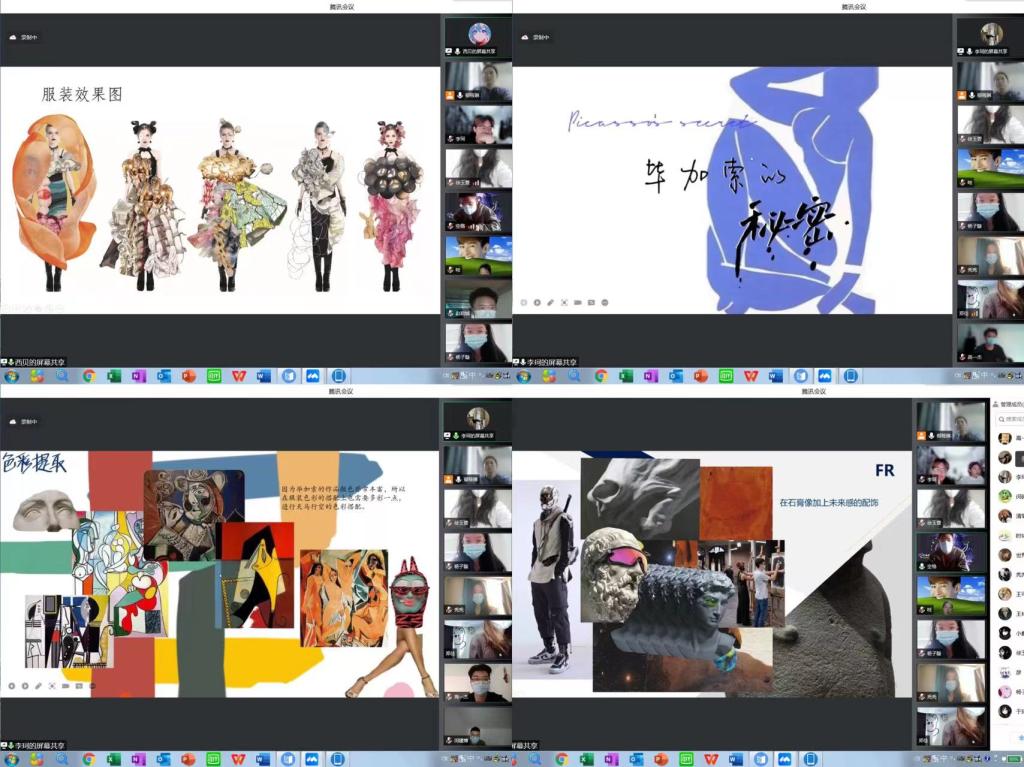This screenshot has height=767, width=1024.
Task: Select the pen tool on the 毕加索的秘密 slide
Action: pyautogui.click(x=551, y=302)
